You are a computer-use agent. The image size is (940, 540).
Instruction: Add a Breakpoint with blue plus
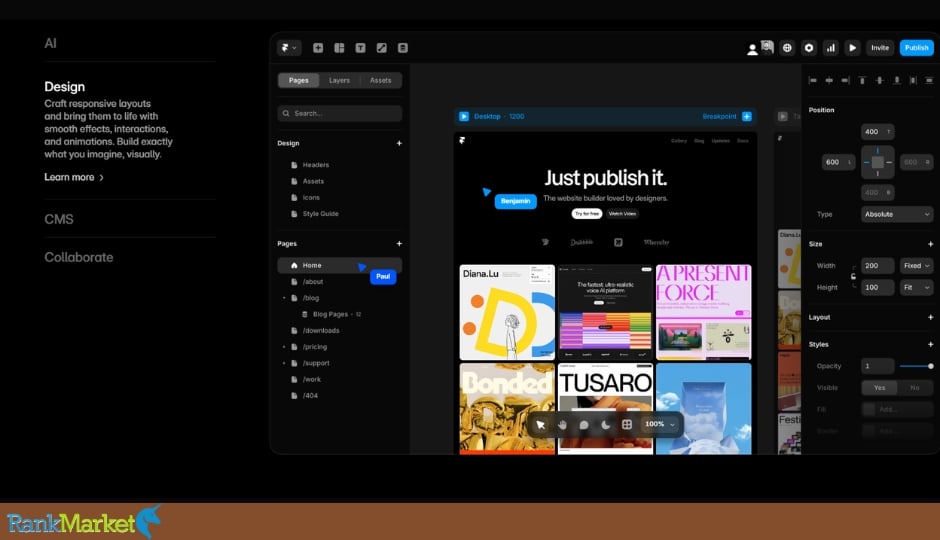pyautogui.click(x=747, y=117)
